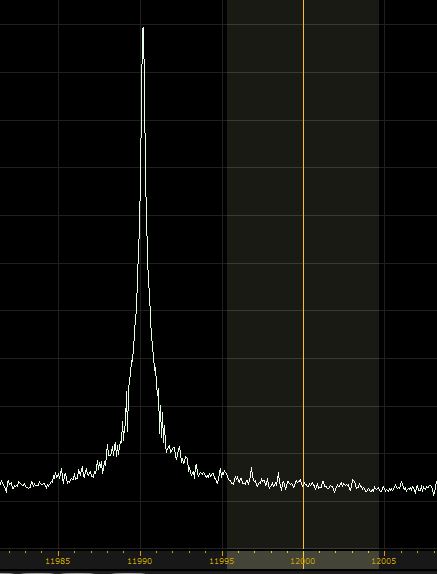Click inside shaded passband left of tuning line
Viewport: 437px width, 574px height.
[265, 275]
